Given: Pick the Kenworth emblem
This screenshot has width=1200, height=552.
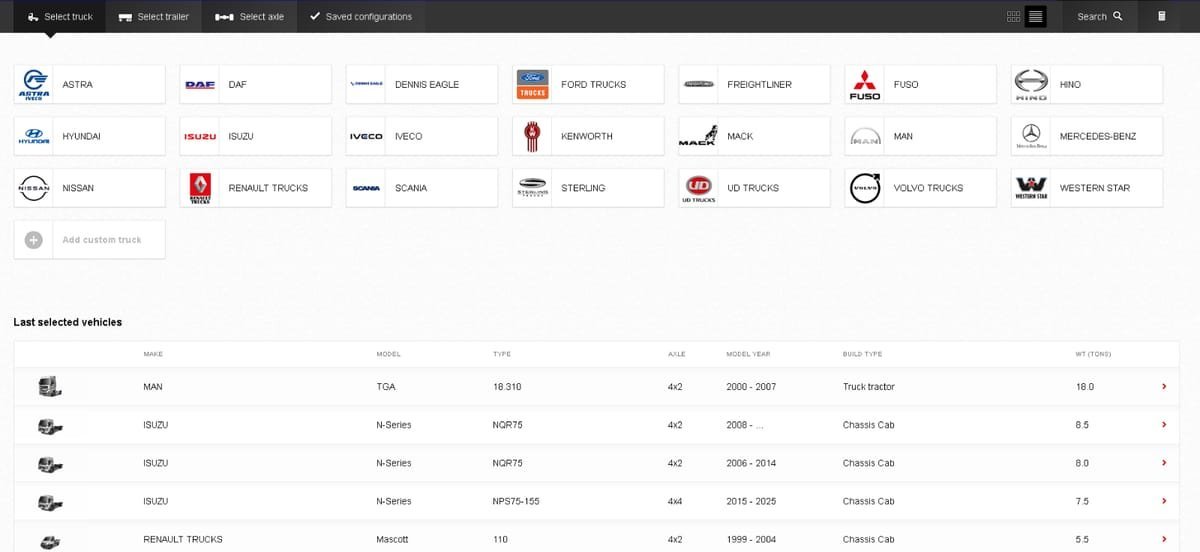Looking at the screenshot, I should (x=532, y=136).
